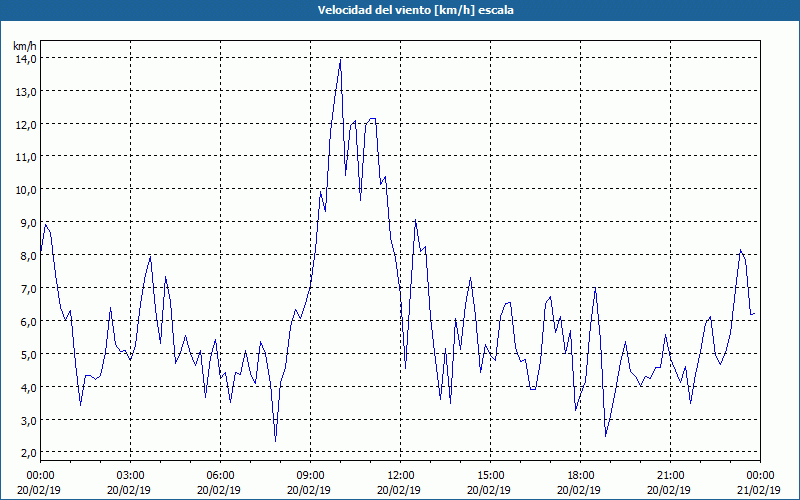The width and height of the screenshot is (800, 500).
Task: Select the "3,0" vertical axis label
Action: coord(28,420)
